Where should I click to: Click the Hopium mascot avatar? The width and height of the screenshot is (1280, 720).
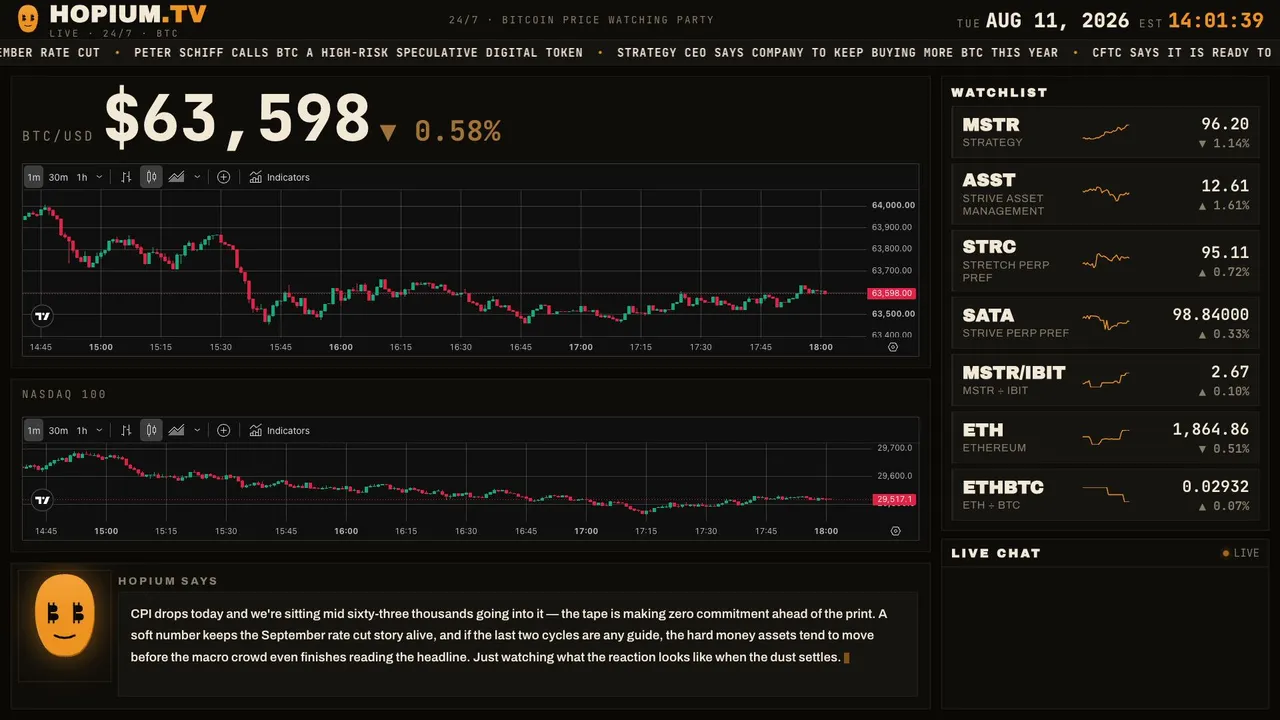65,615
